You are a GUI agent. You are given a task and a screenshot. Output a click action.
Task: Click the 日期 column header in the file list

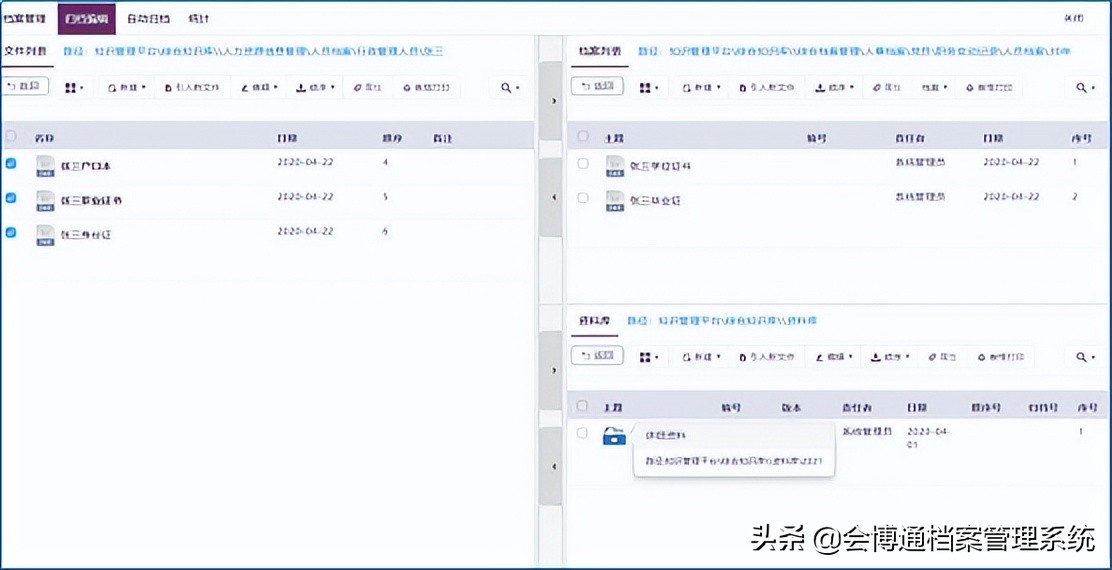click(286, 138)
